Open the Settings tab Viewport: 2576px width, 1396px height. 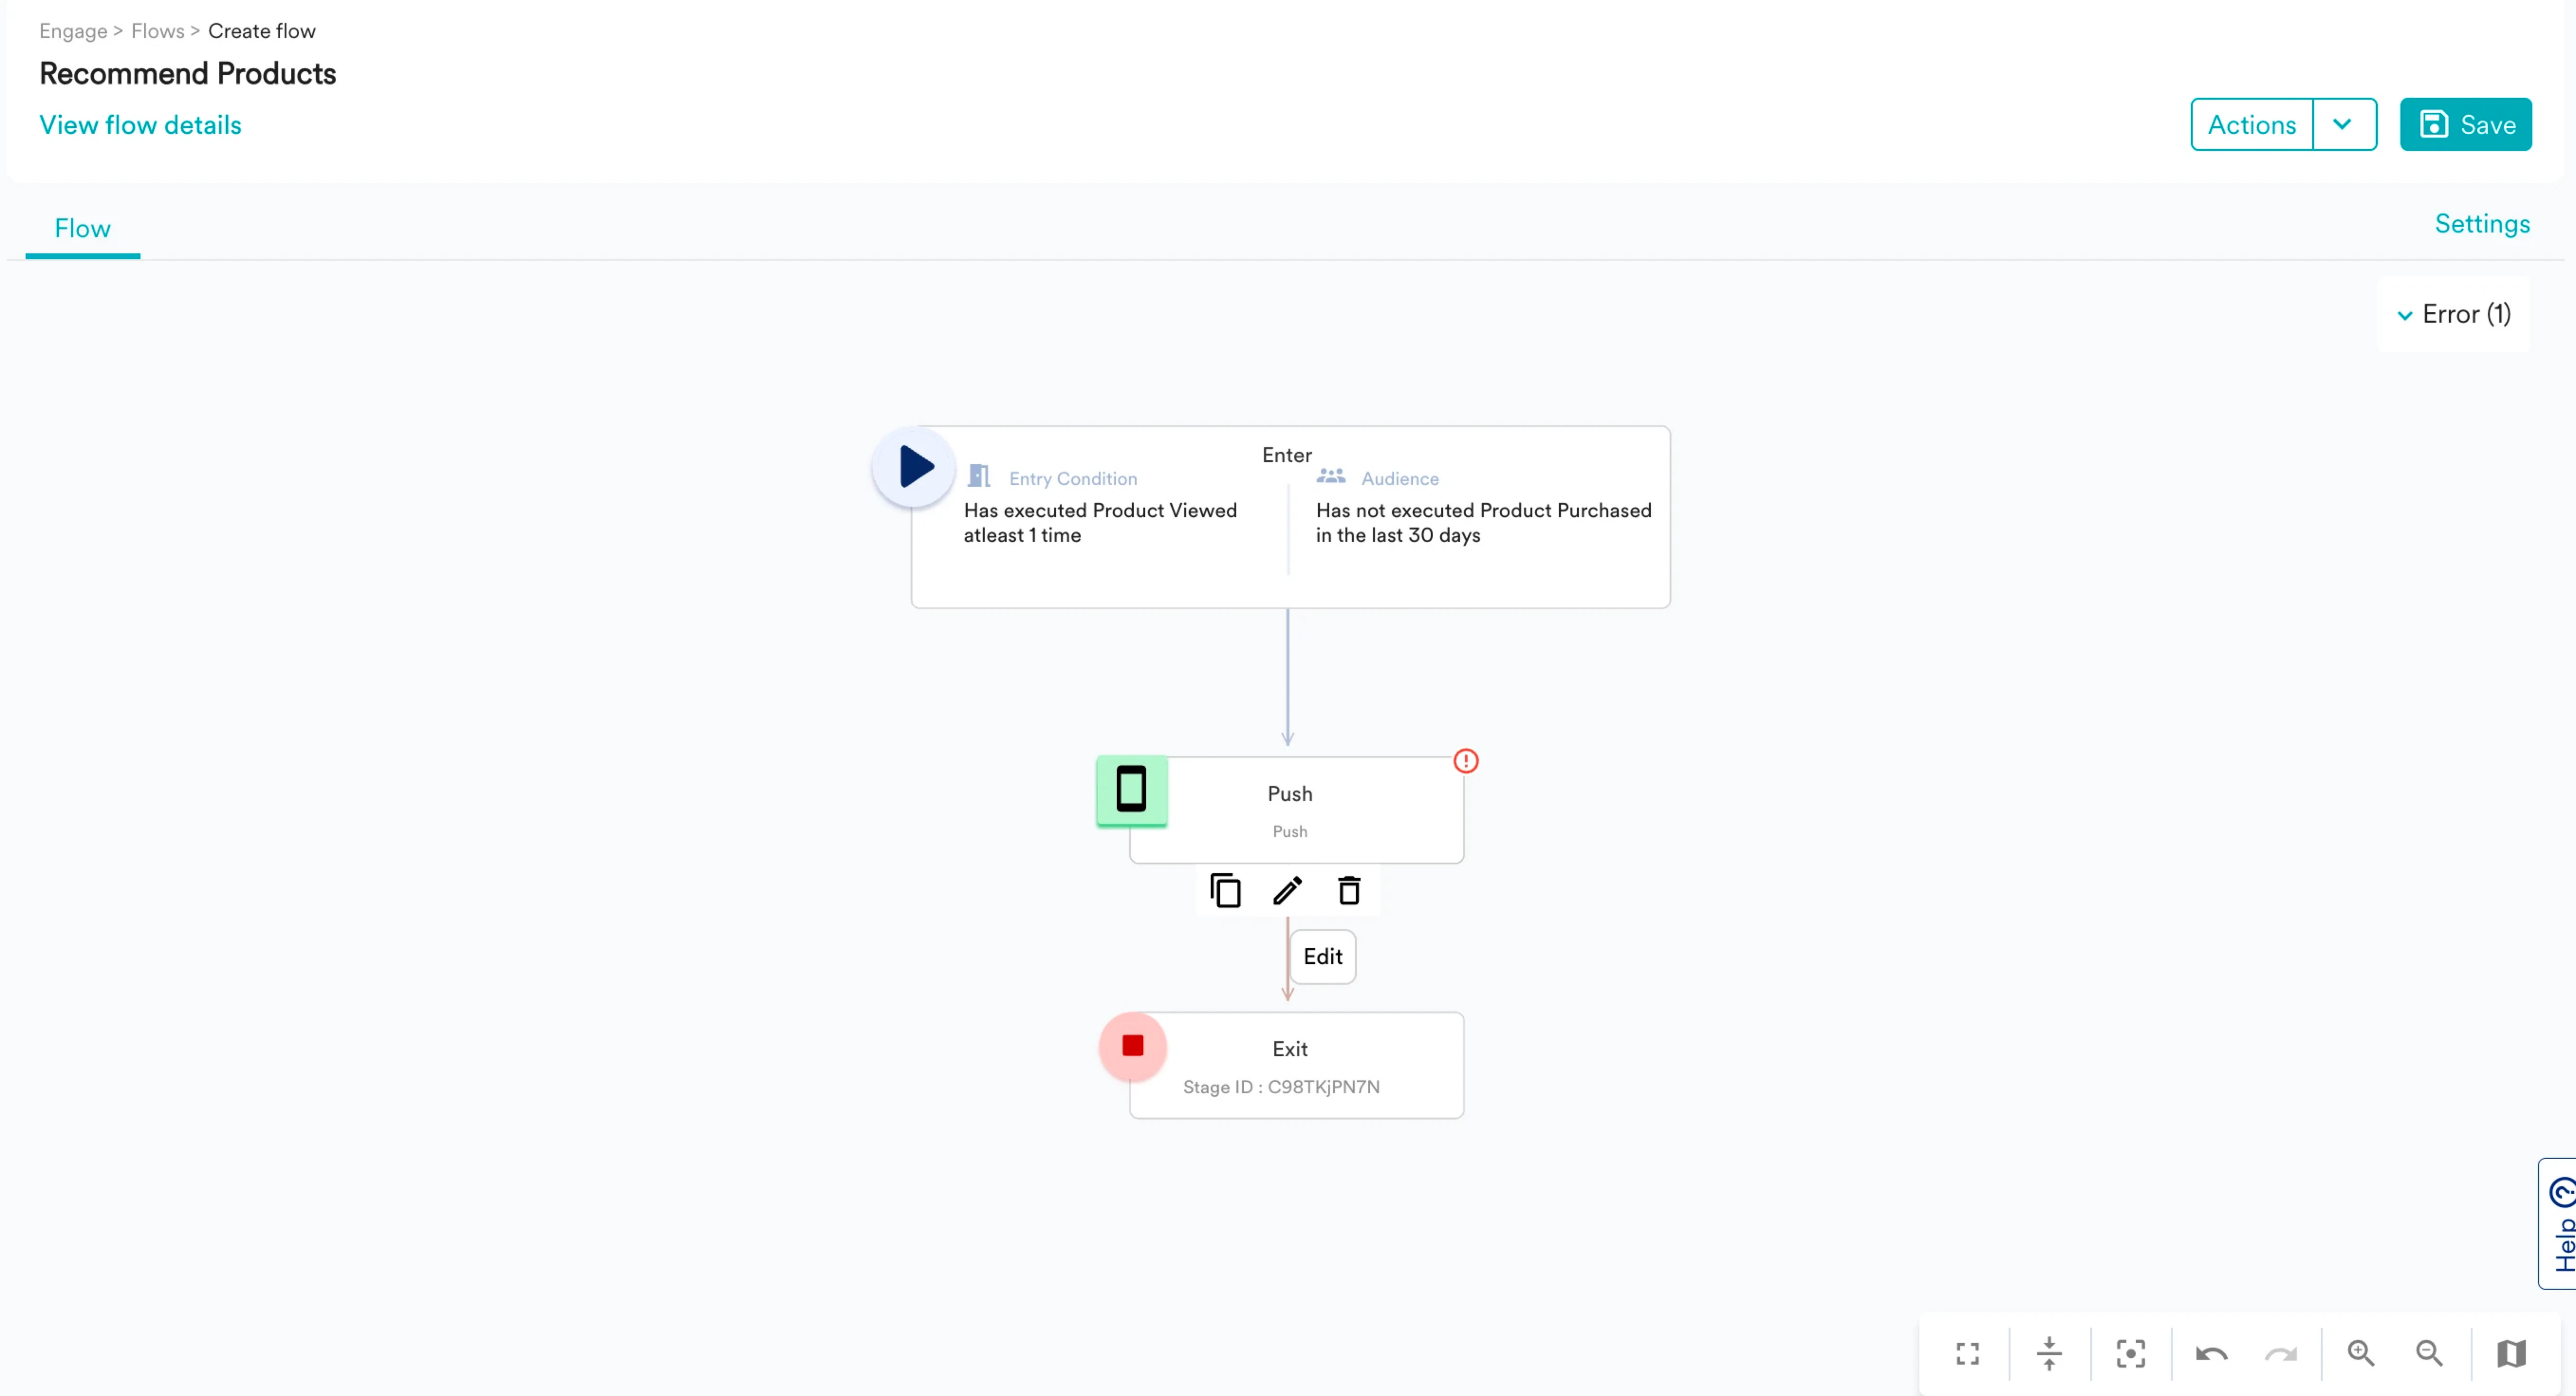[2482, 224]
